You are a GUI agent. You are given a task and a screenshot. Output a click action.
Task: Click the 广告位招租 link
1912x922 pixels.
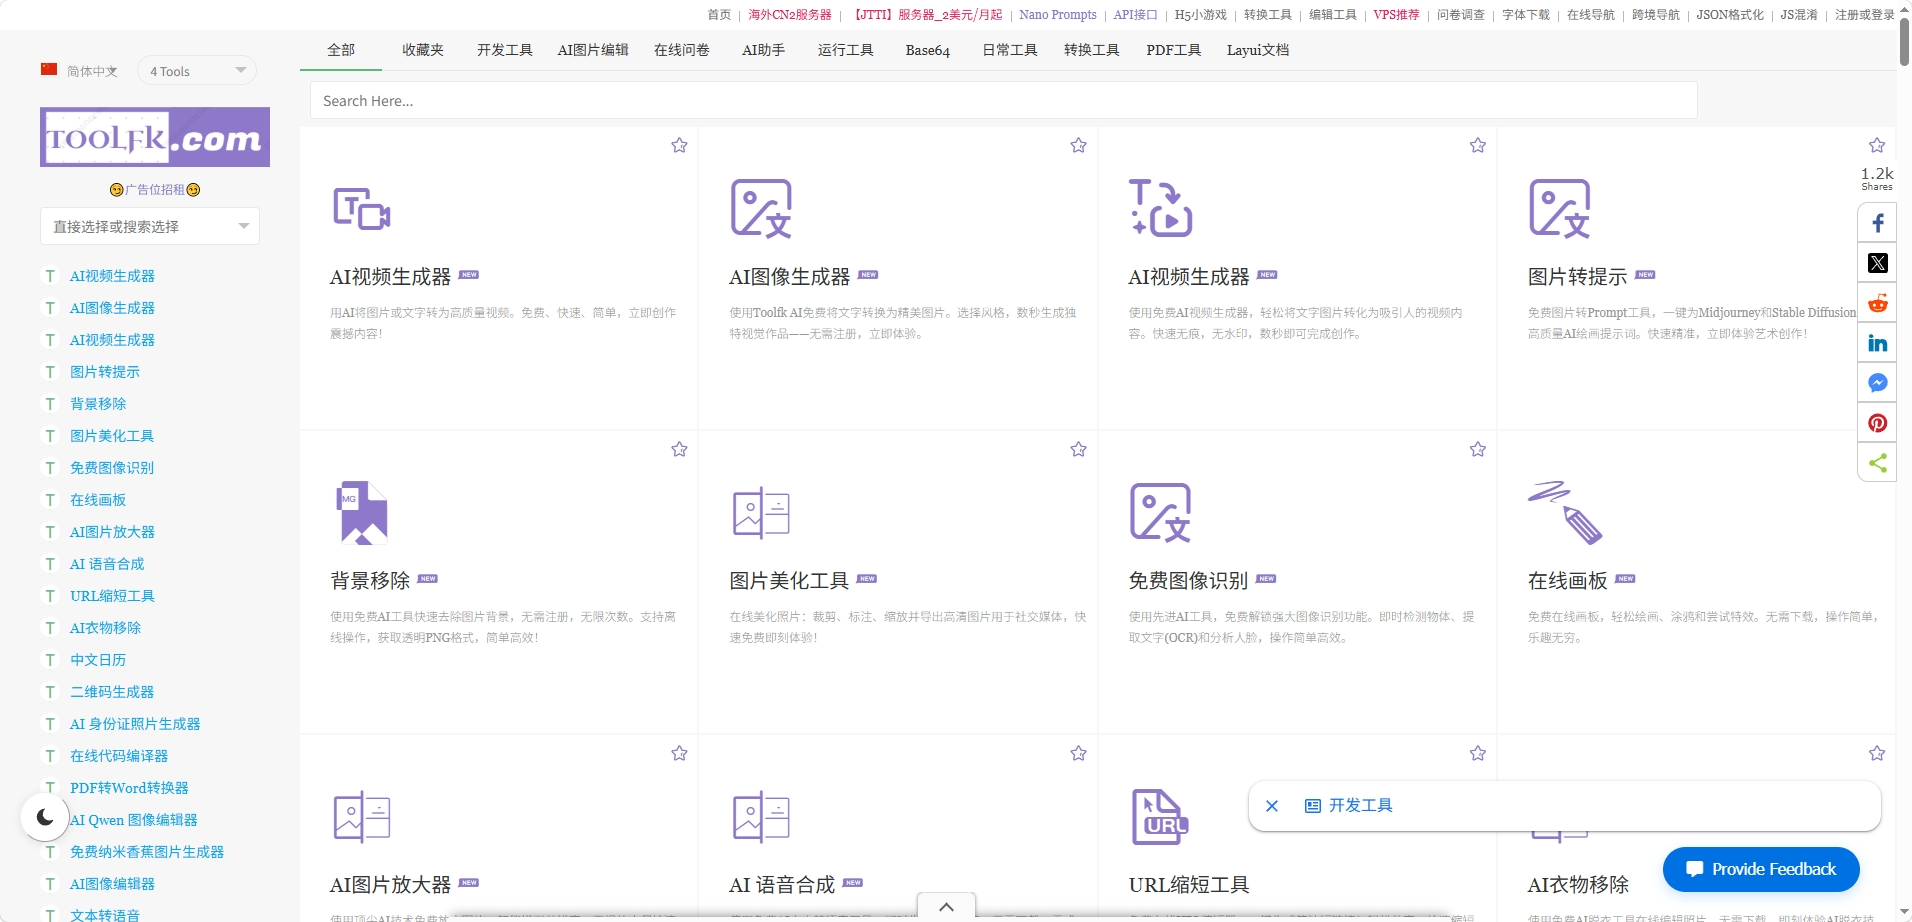[155, 189]
